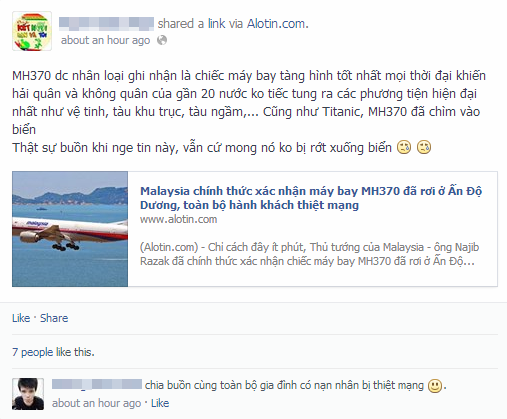Like the post
The width and height of the screenshot is (507, 419).
pyautogui.click(x=21, y=318)
